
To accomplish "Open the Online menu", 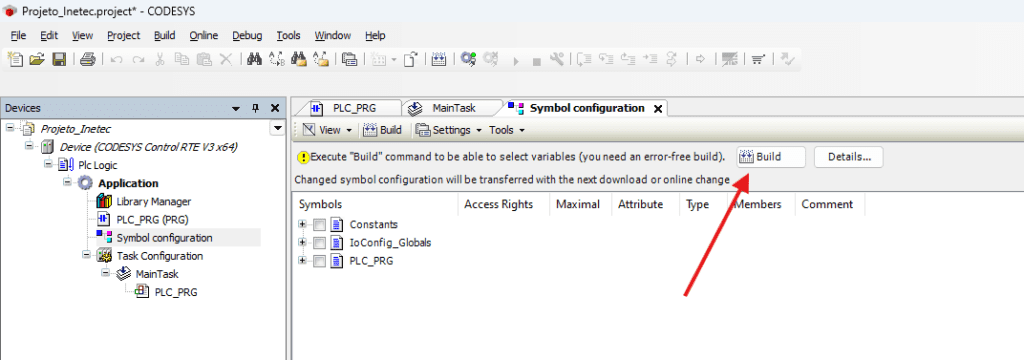I will (x=204, y=35).
